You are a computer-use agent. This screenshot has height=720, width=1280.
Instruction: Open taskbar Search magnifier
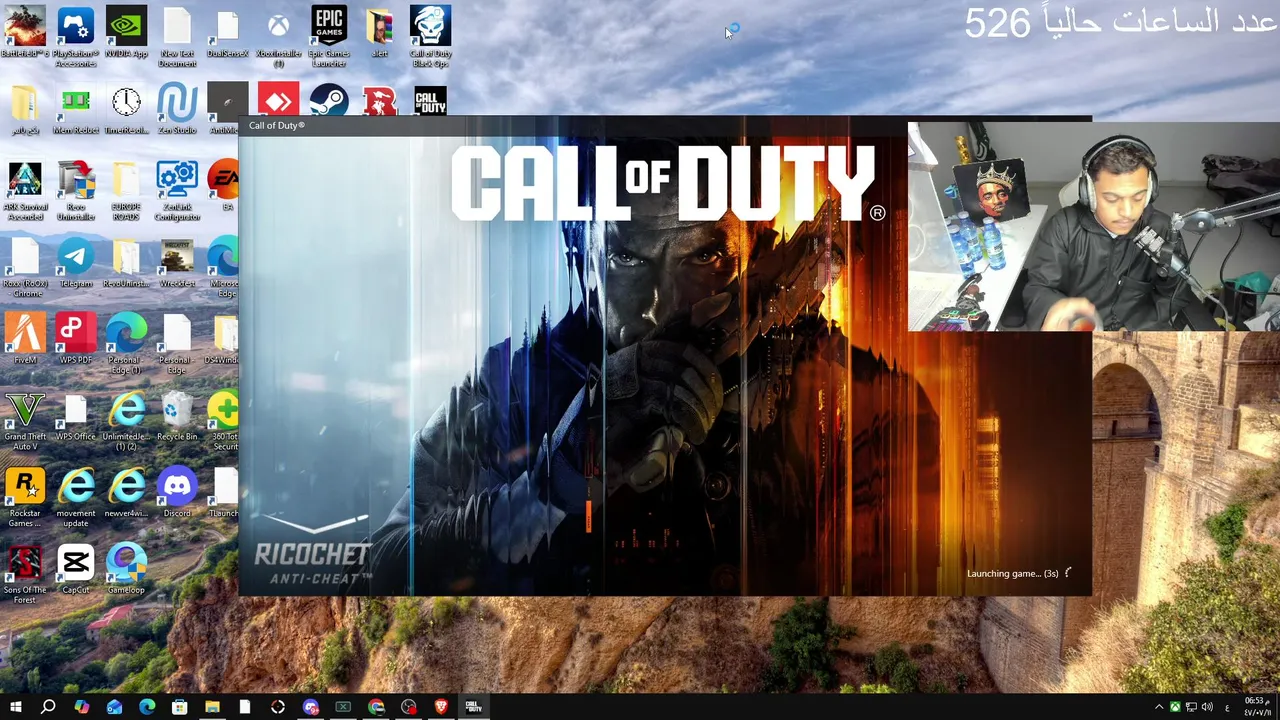click(x=48, y=707)
